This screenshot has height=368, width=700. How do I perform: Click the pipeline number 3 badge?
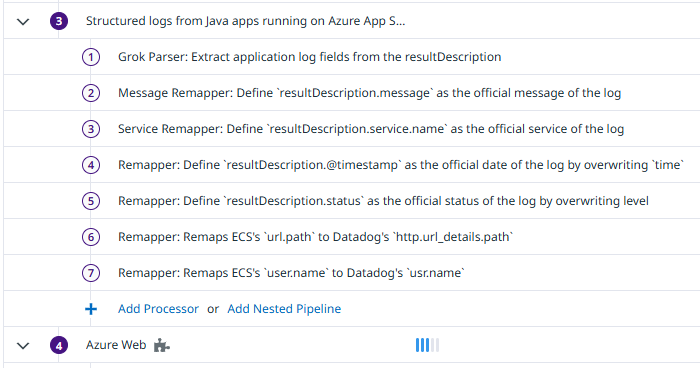[59, 21]
